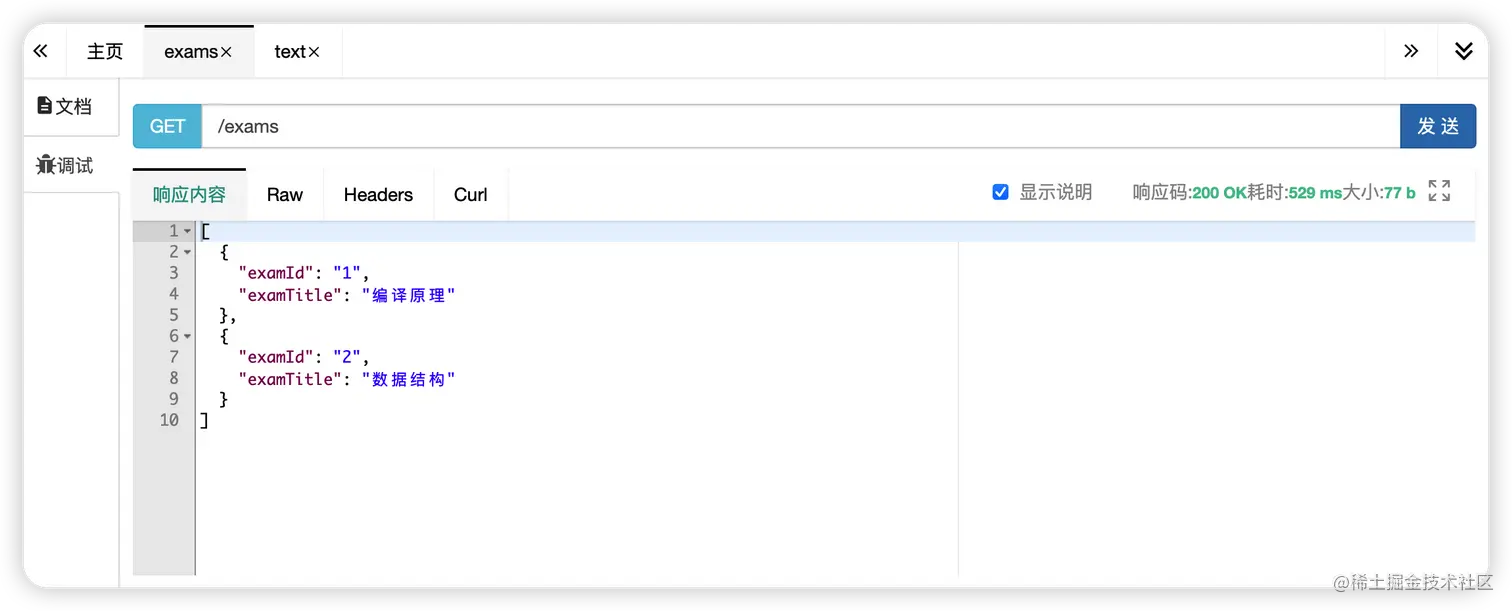The width and height of the screenshot is (1512, 611).
Task: Toggle the 显示说明 checkbox
Action: (x=1000, y=192)
